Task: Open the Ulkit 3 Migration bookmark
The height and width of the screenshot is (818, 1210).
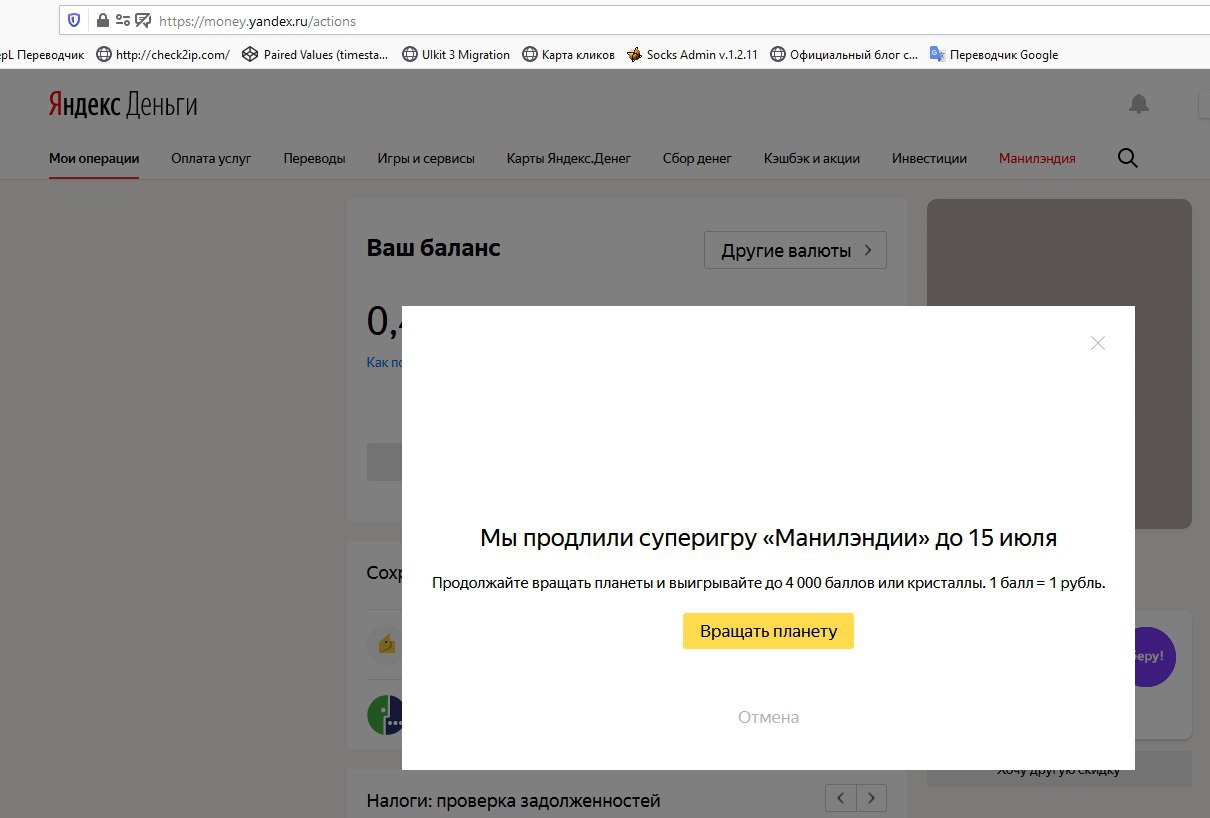Action: coord(456,55)
